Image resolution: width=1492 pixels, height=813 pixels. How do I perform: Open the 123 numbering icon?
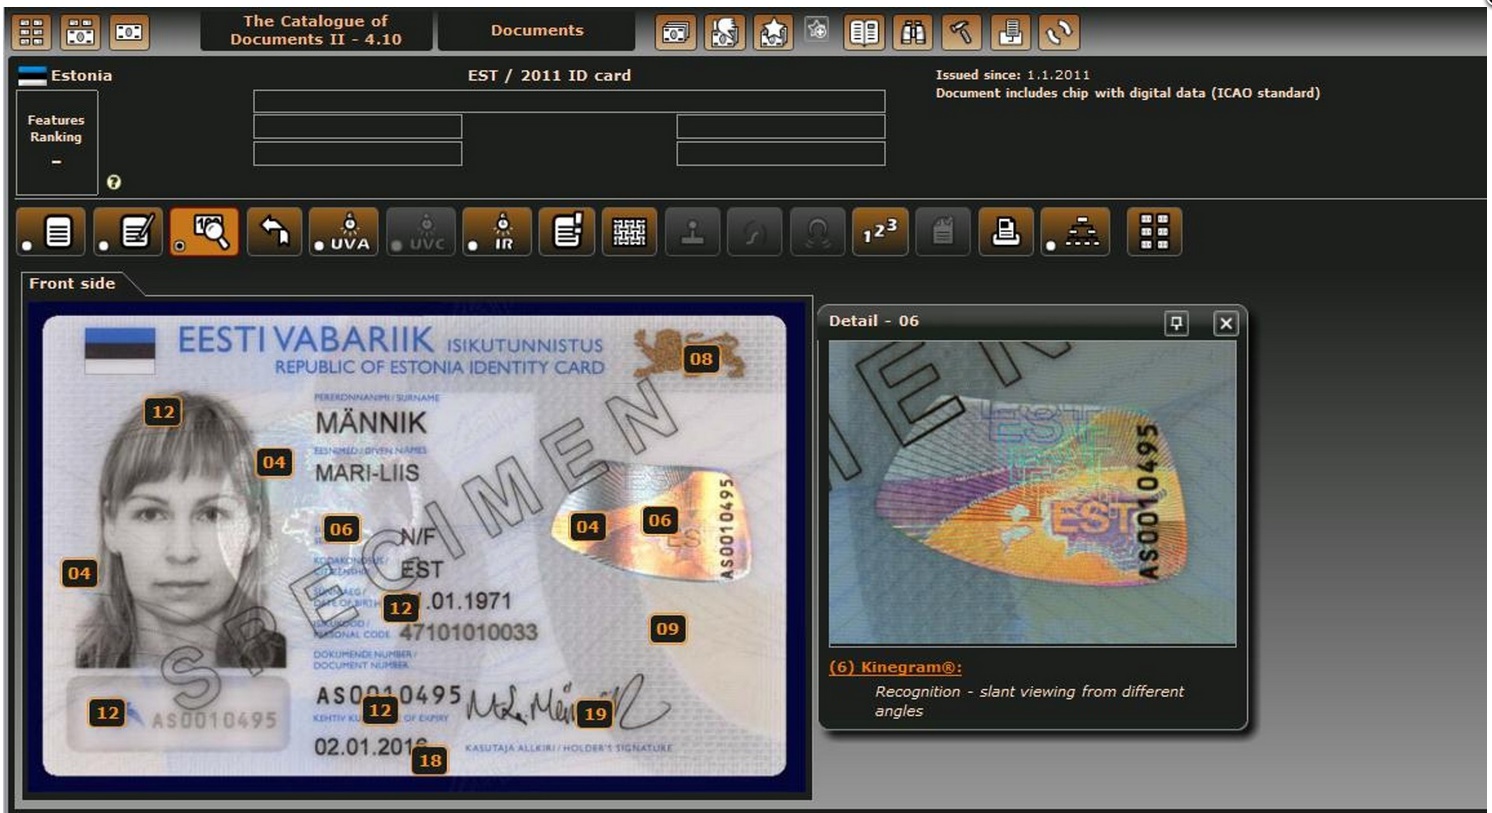880,232
